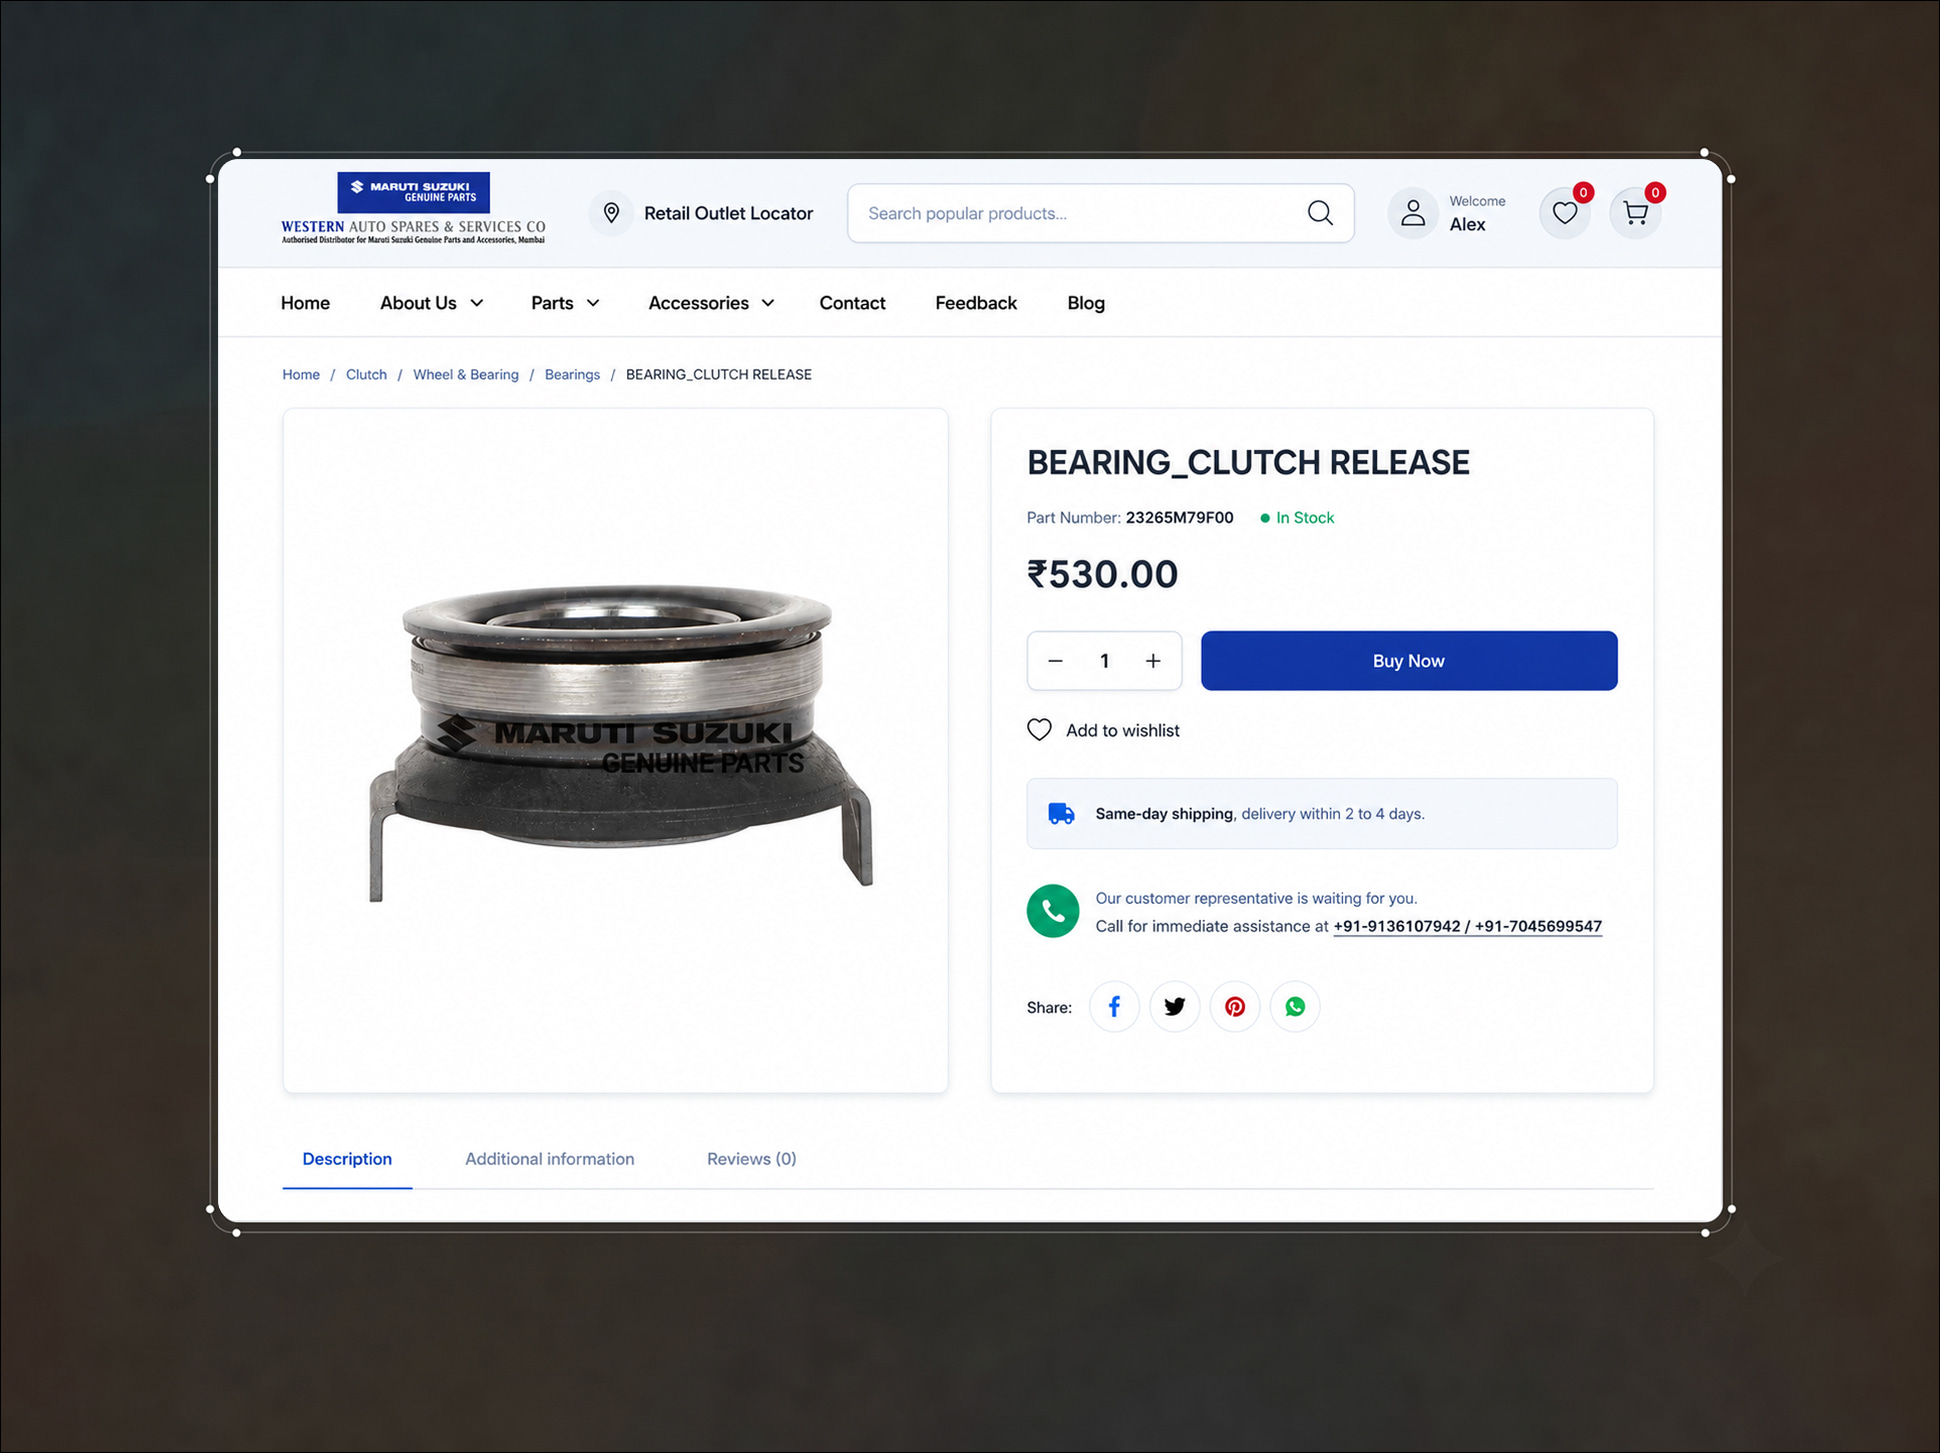
Task: Decrease quantity with the minus button
Action: tap(1055, 661)
